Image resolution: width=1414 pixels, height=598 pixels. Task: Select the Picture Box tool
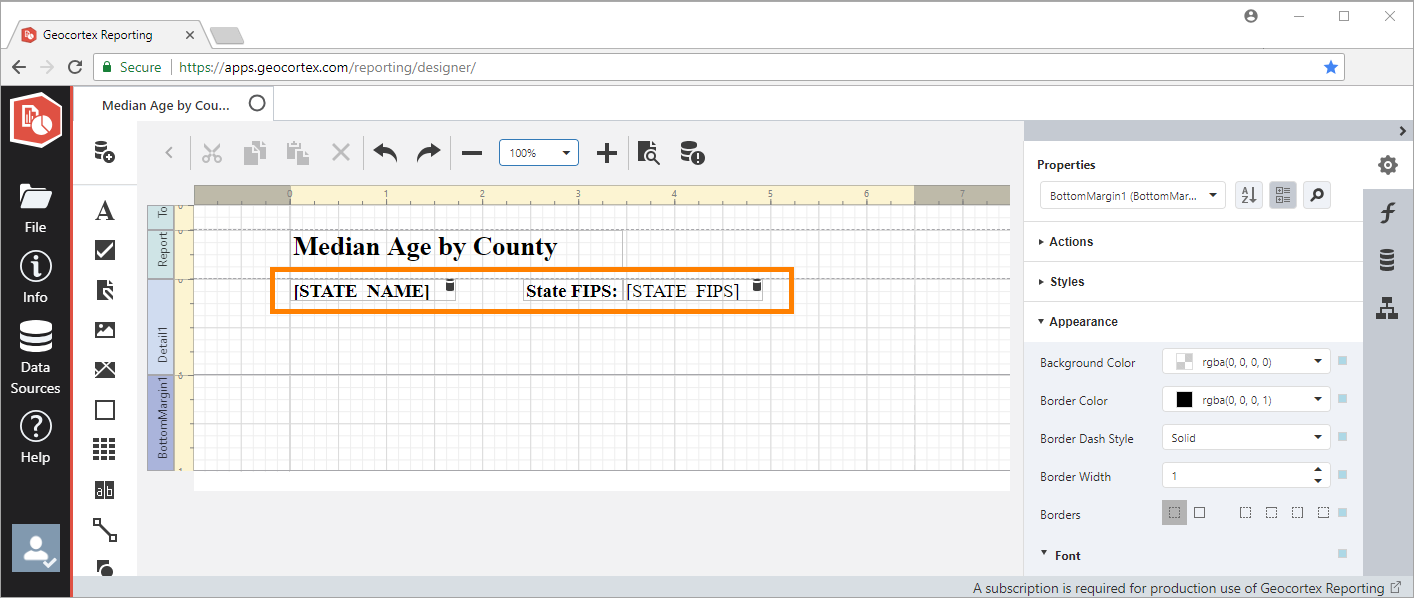click(x=104, y=330)
